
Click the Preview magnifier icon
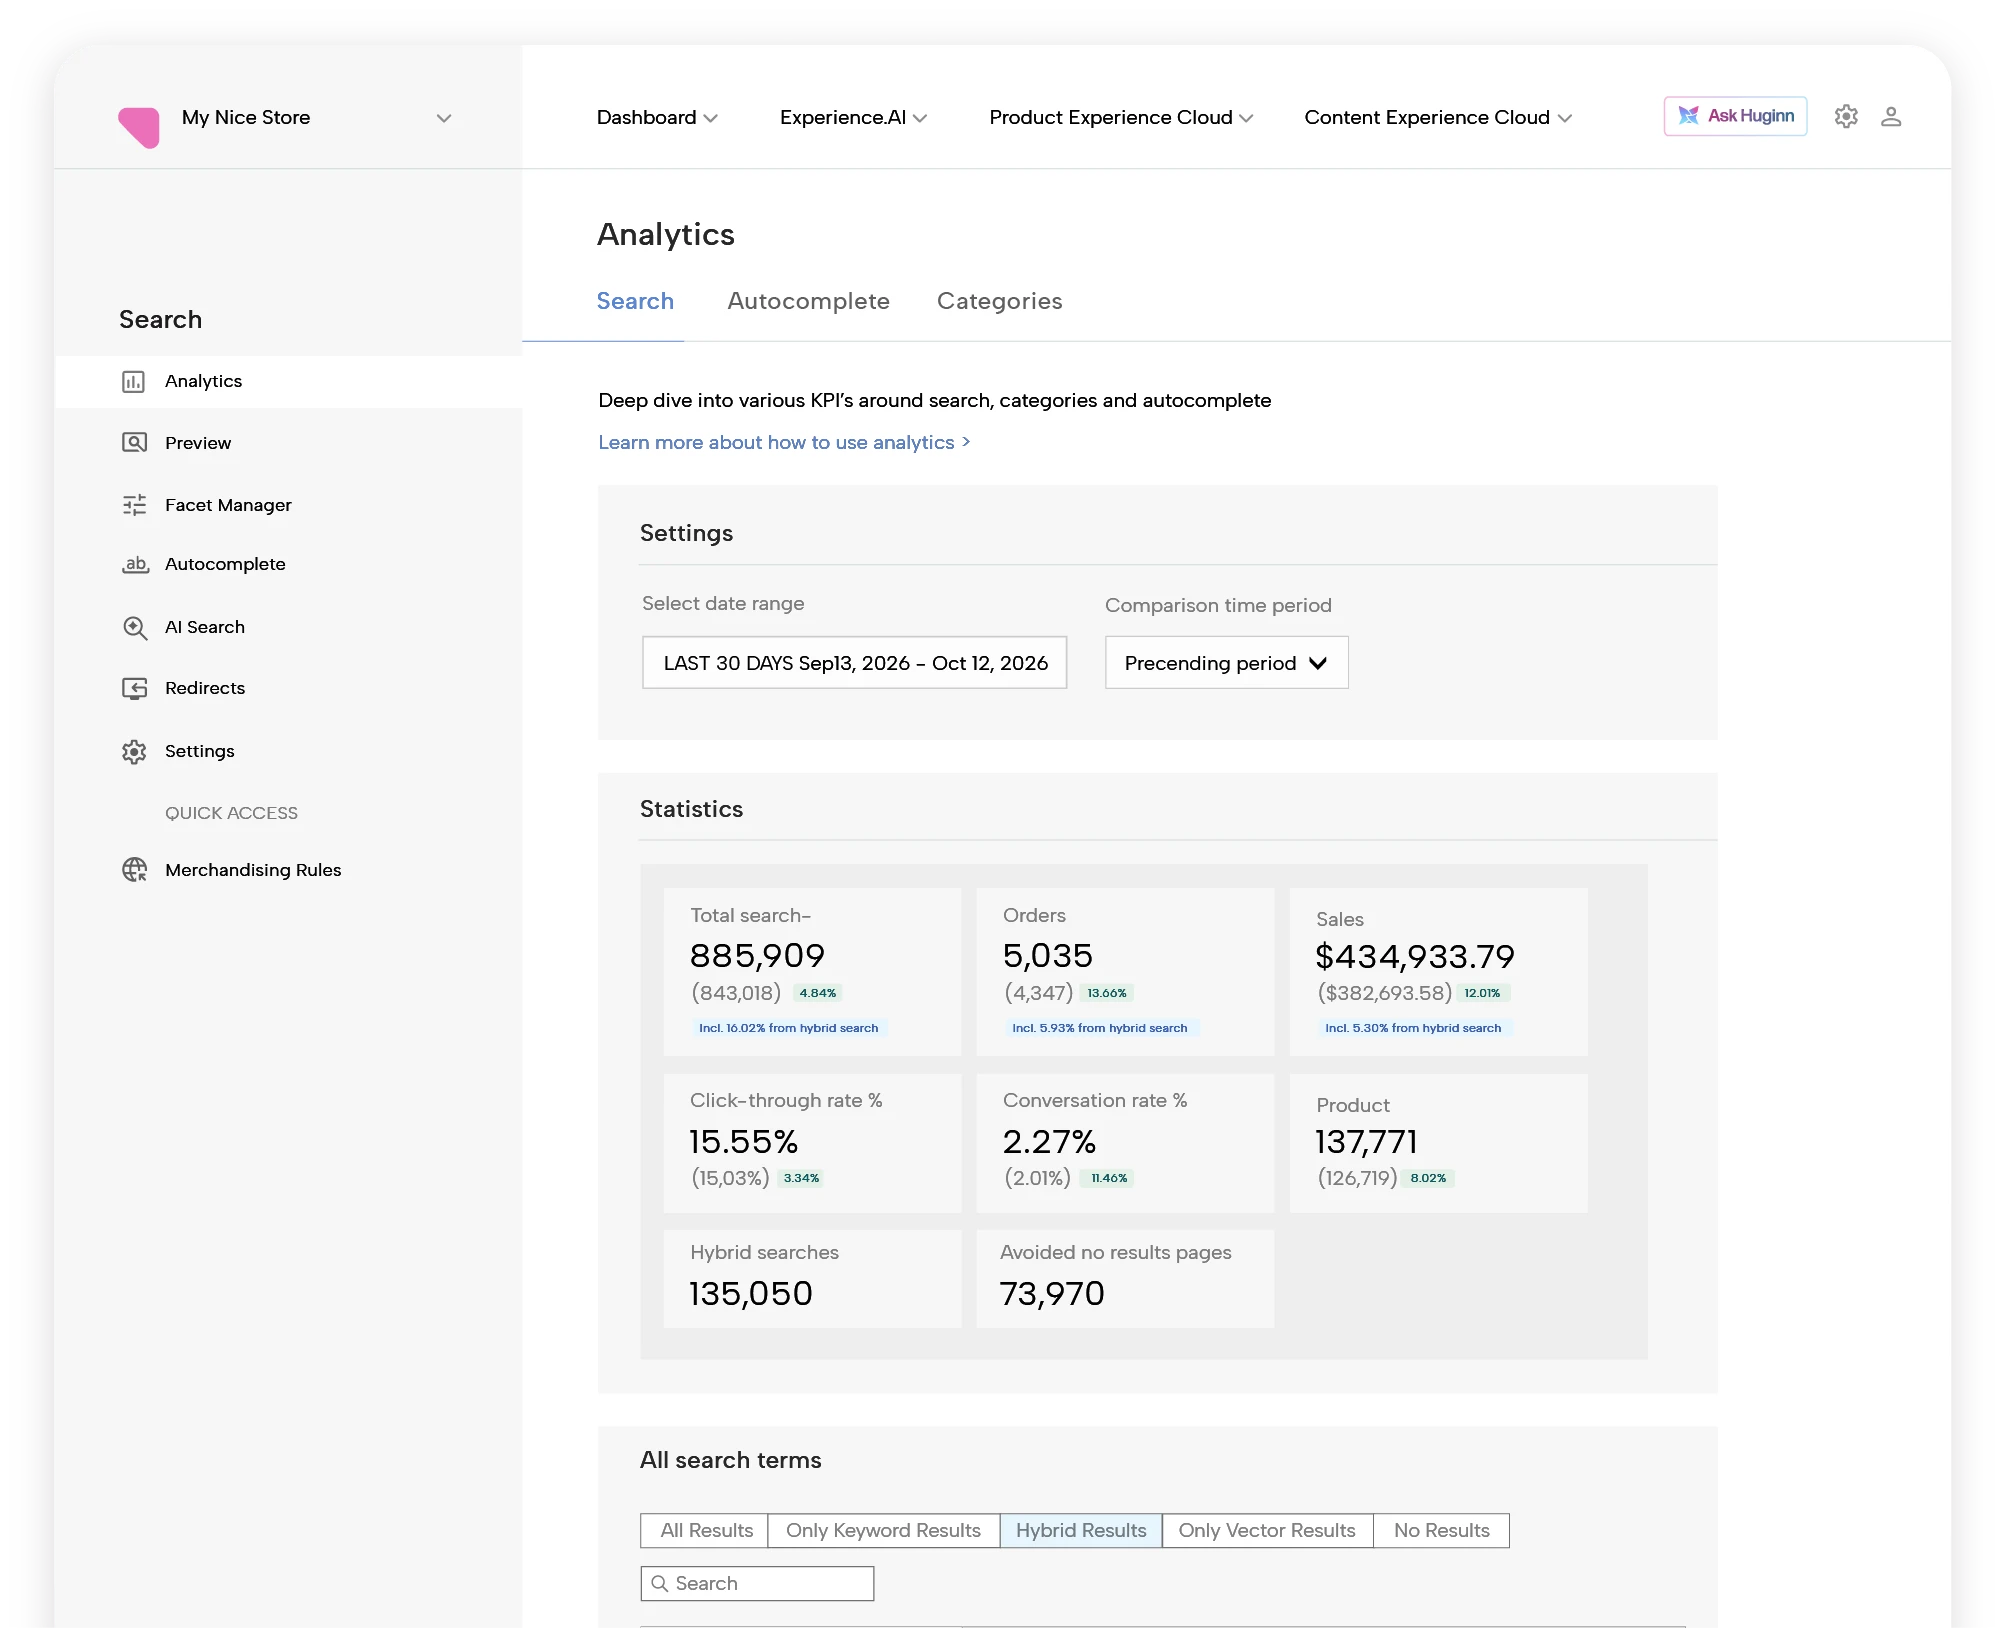134,443
